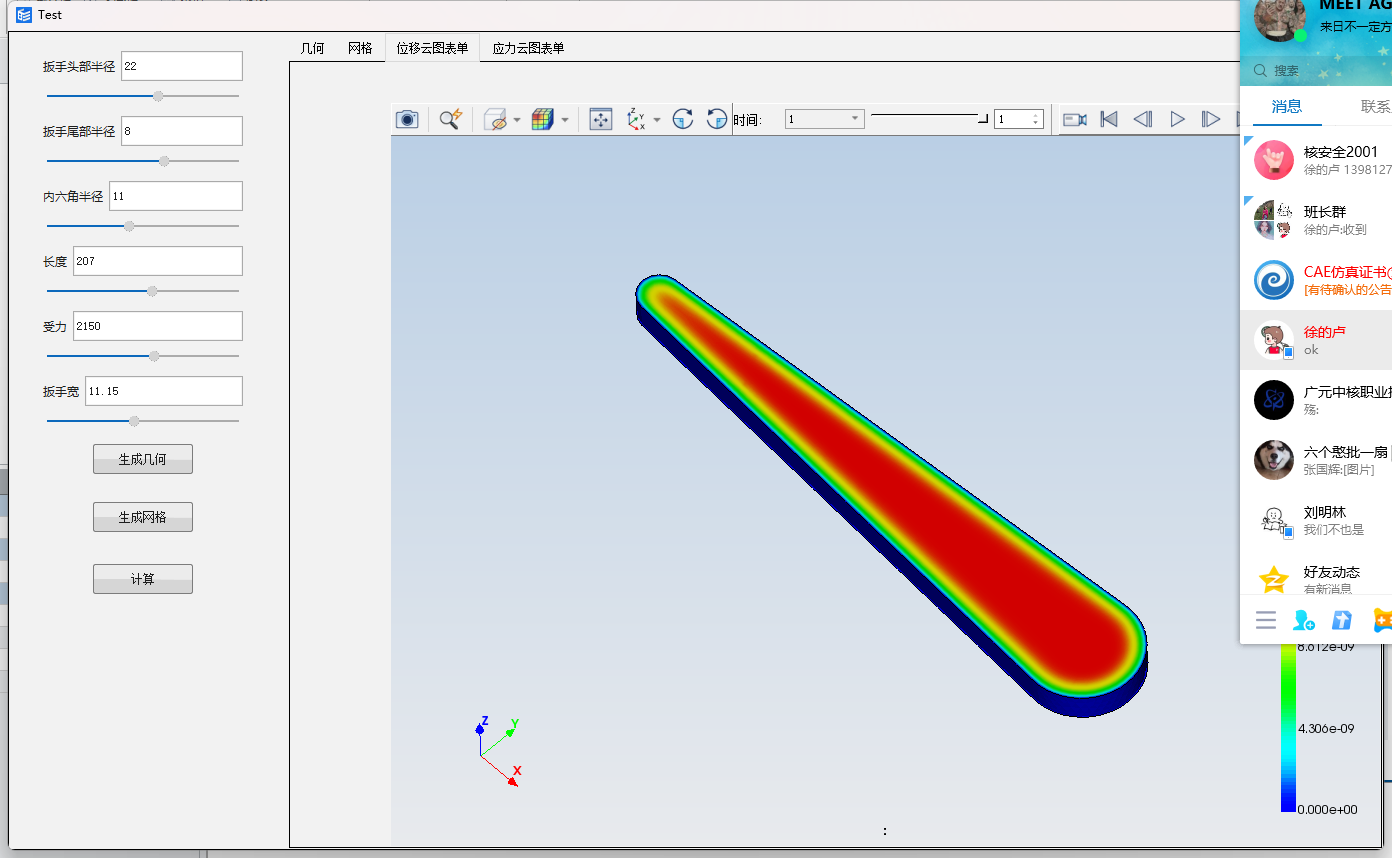1392x858 pixels.
Task: Open the 徐的卢 conversation
Action: point(1316,340)
